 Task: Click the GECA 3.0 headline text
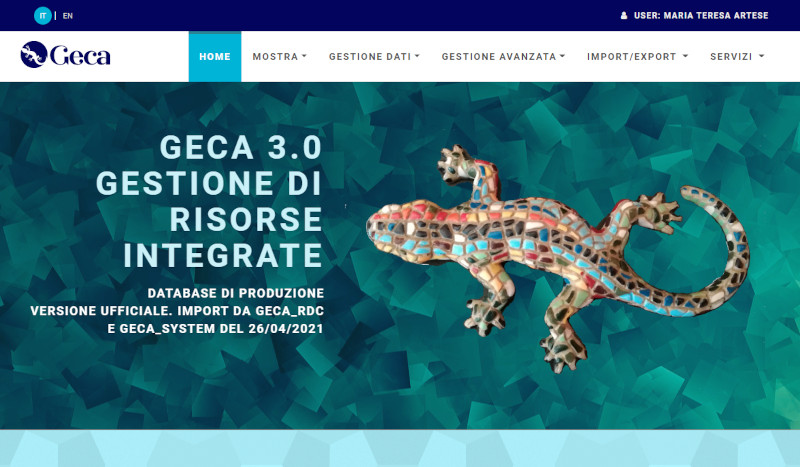(240, 148)
